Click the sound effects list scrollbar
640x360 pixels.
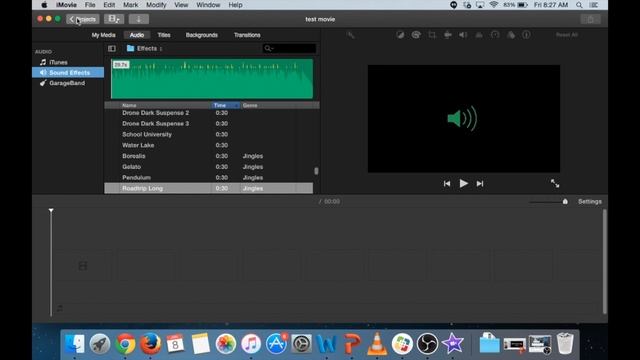316,171
